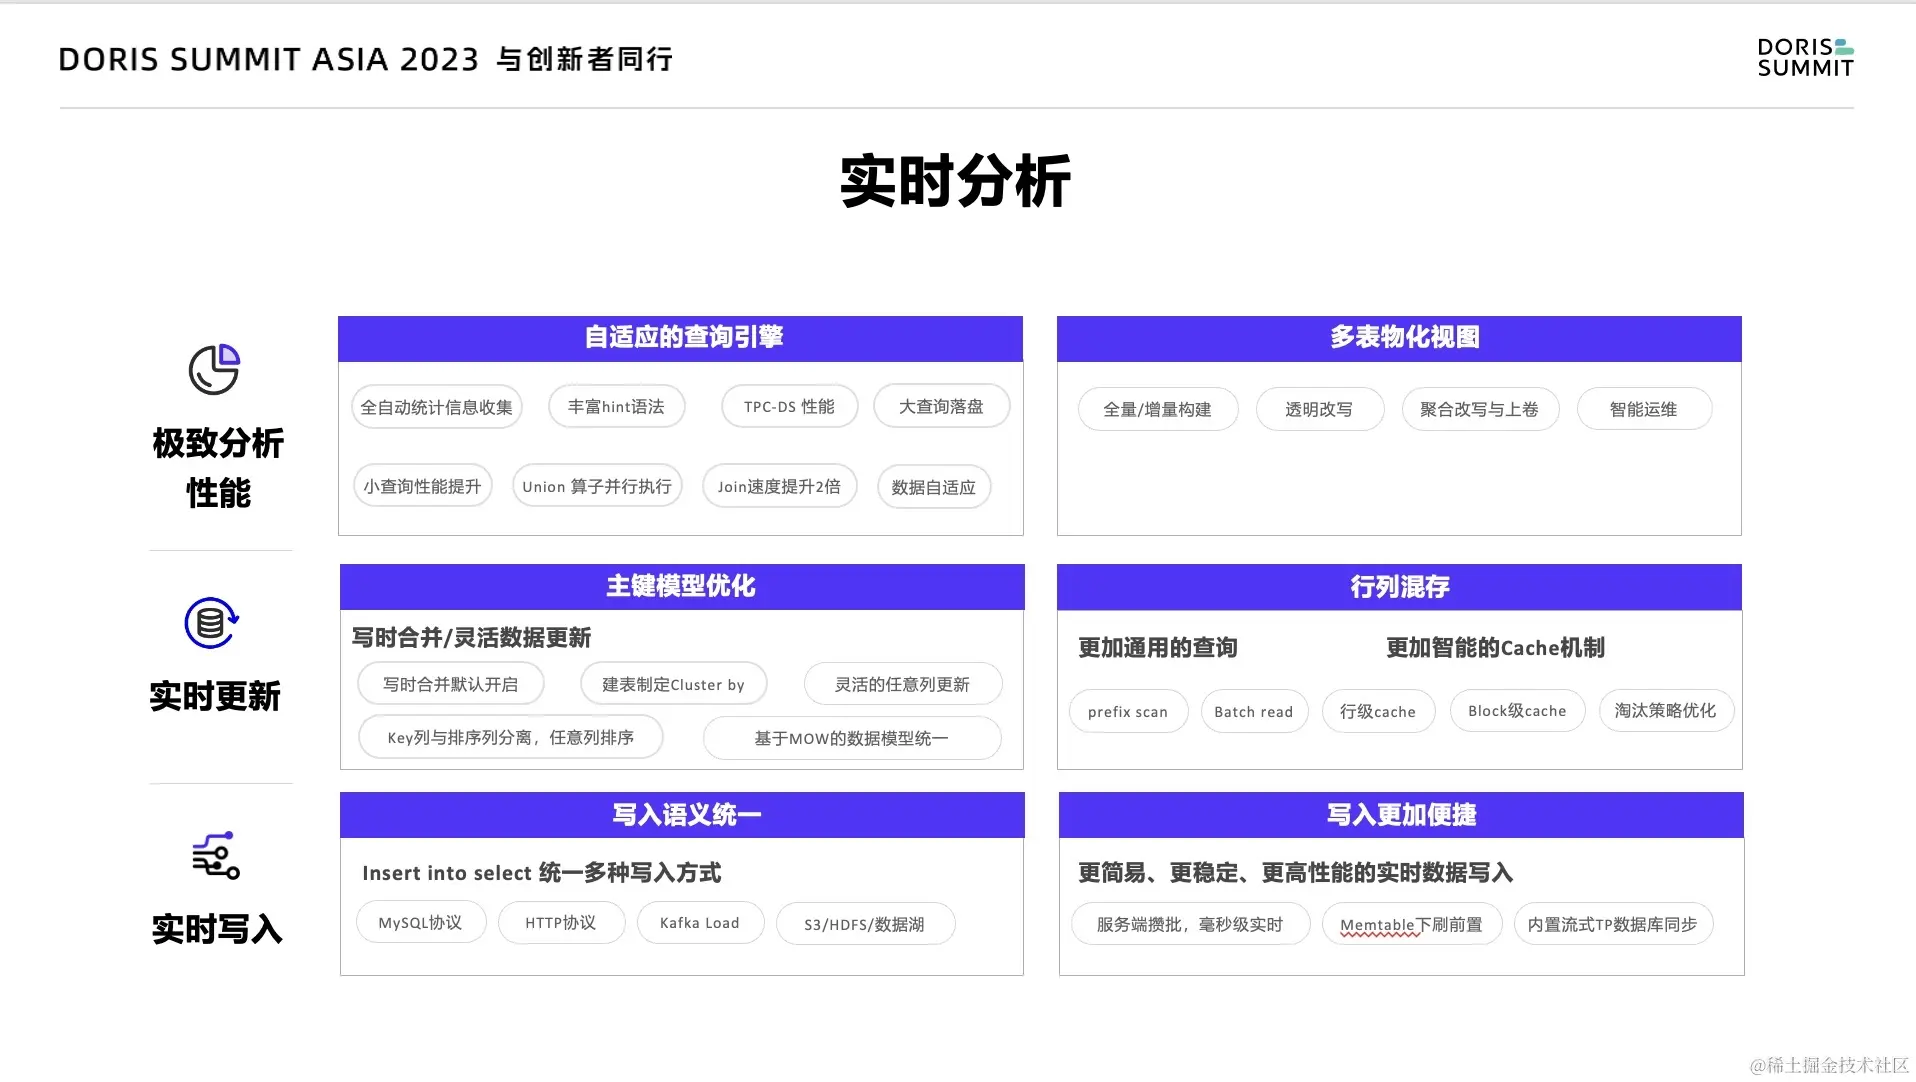1916x1082 pixels.
Task: Click the 全自动统计信息收集 pill
Action: (437, 407)
